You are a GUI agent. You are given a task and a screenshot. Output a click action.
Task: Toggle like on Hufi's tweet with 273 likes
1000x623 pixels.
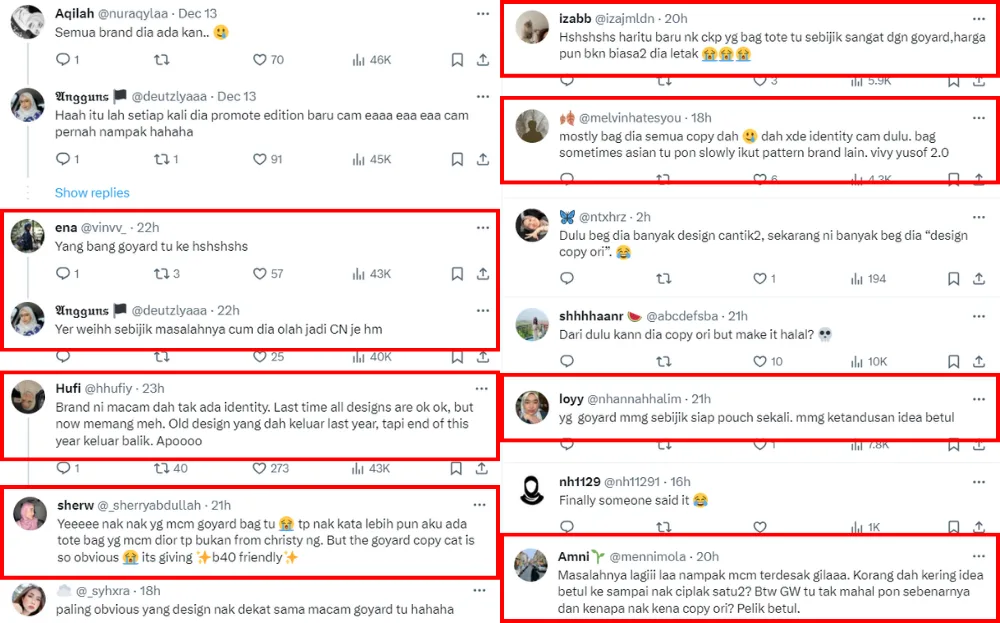click(x=260, y=468)
